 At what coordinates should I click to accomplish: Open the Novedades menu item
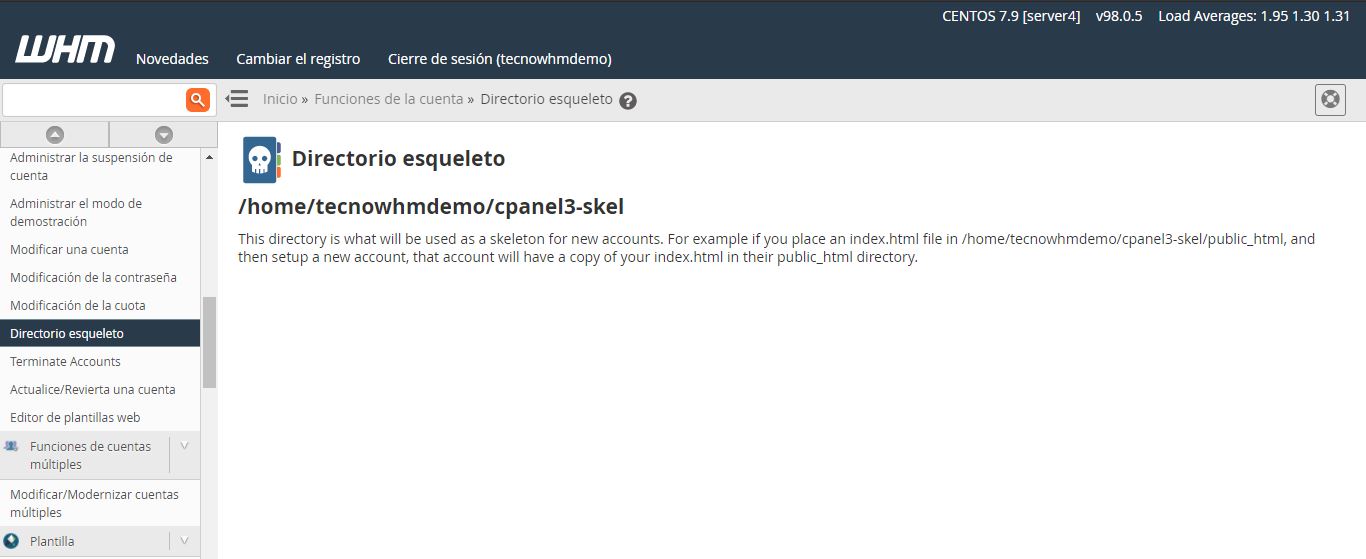click(x=172, y=59)
